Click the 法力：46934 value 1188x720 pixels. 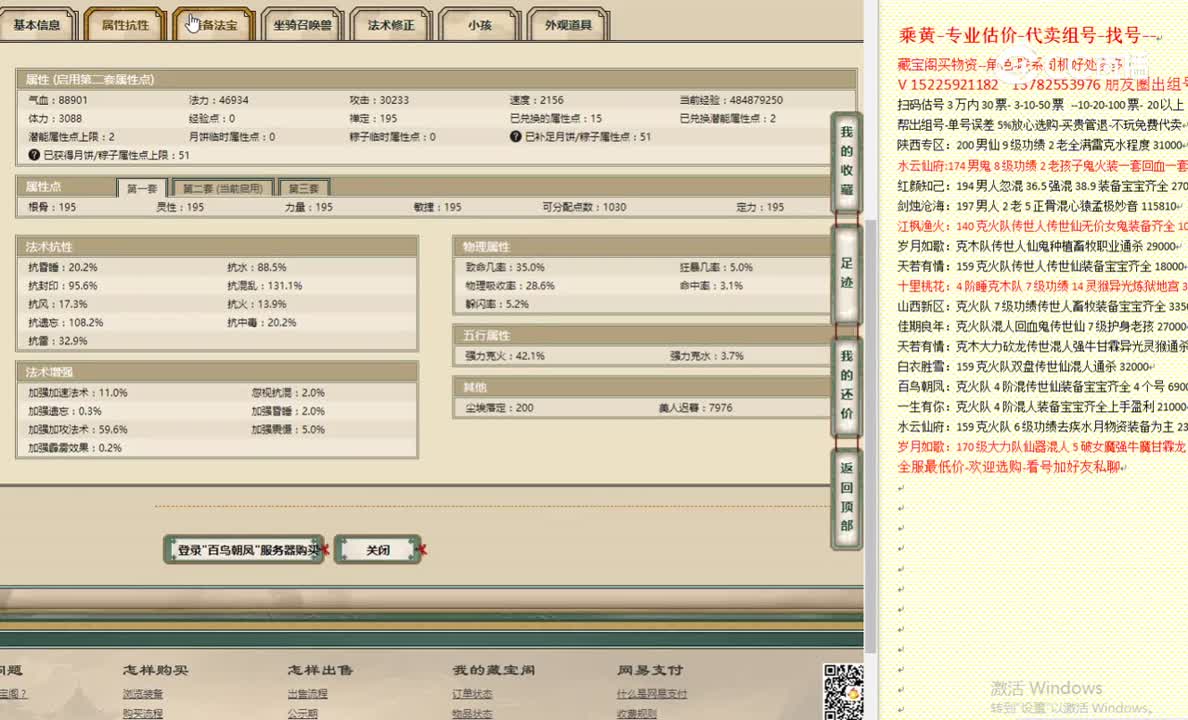tap(218, 100)
